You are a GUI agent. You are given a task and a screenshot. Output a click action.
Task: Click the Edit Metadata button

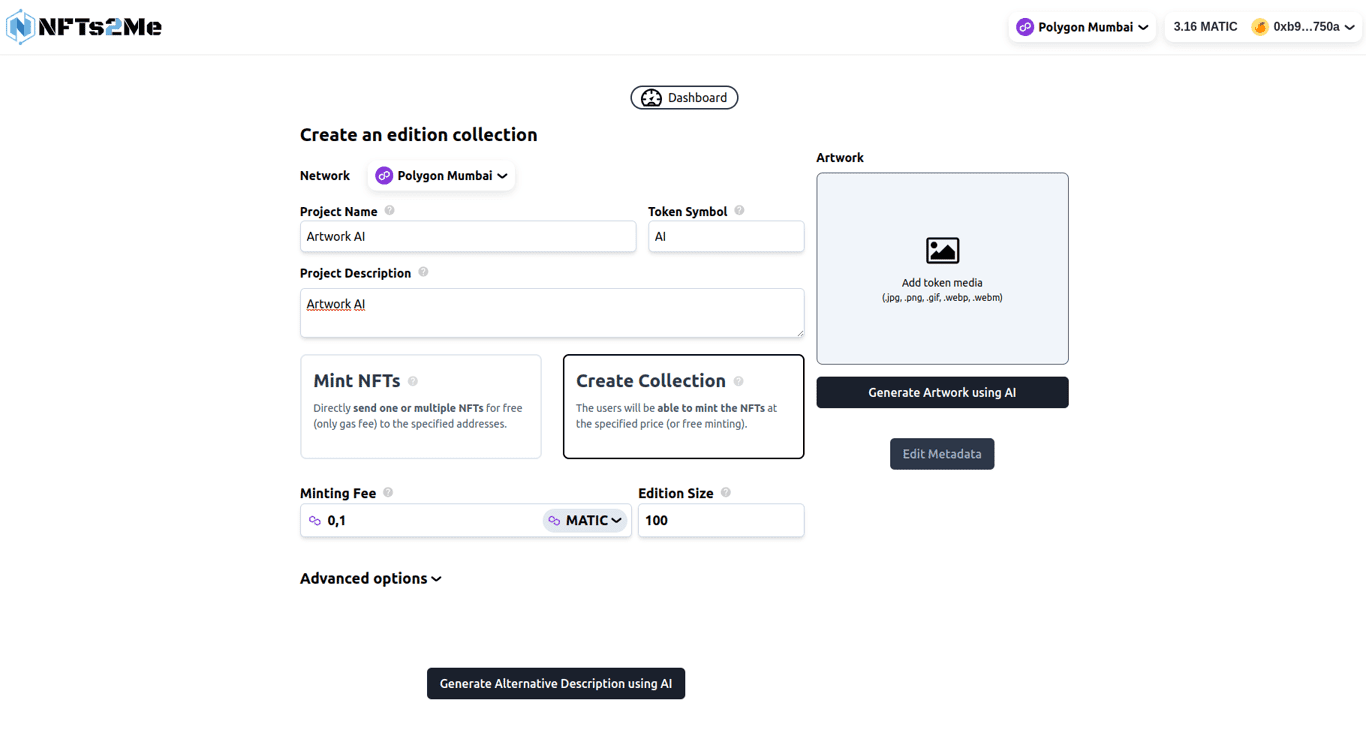[942, 454]
